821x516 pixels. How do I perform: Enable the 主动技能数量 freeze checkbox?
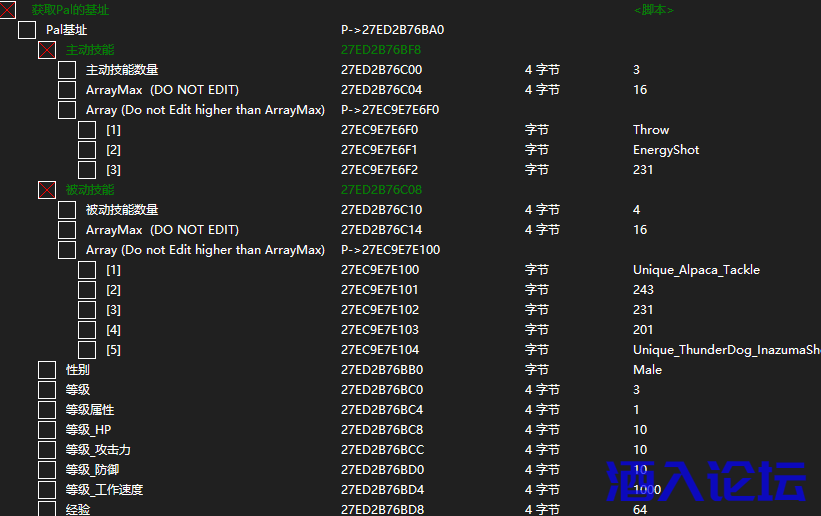[x=67, y=70]
